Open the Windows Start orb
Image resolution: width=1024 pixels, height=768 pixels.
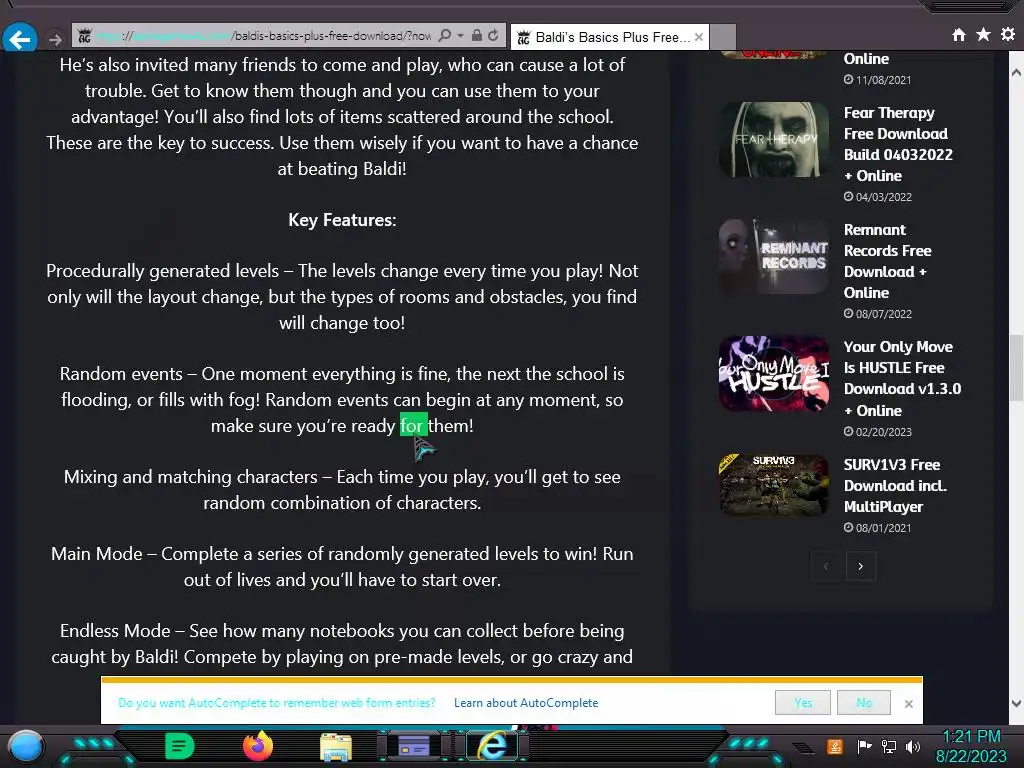pyautogui.click(x=25, y=746)
